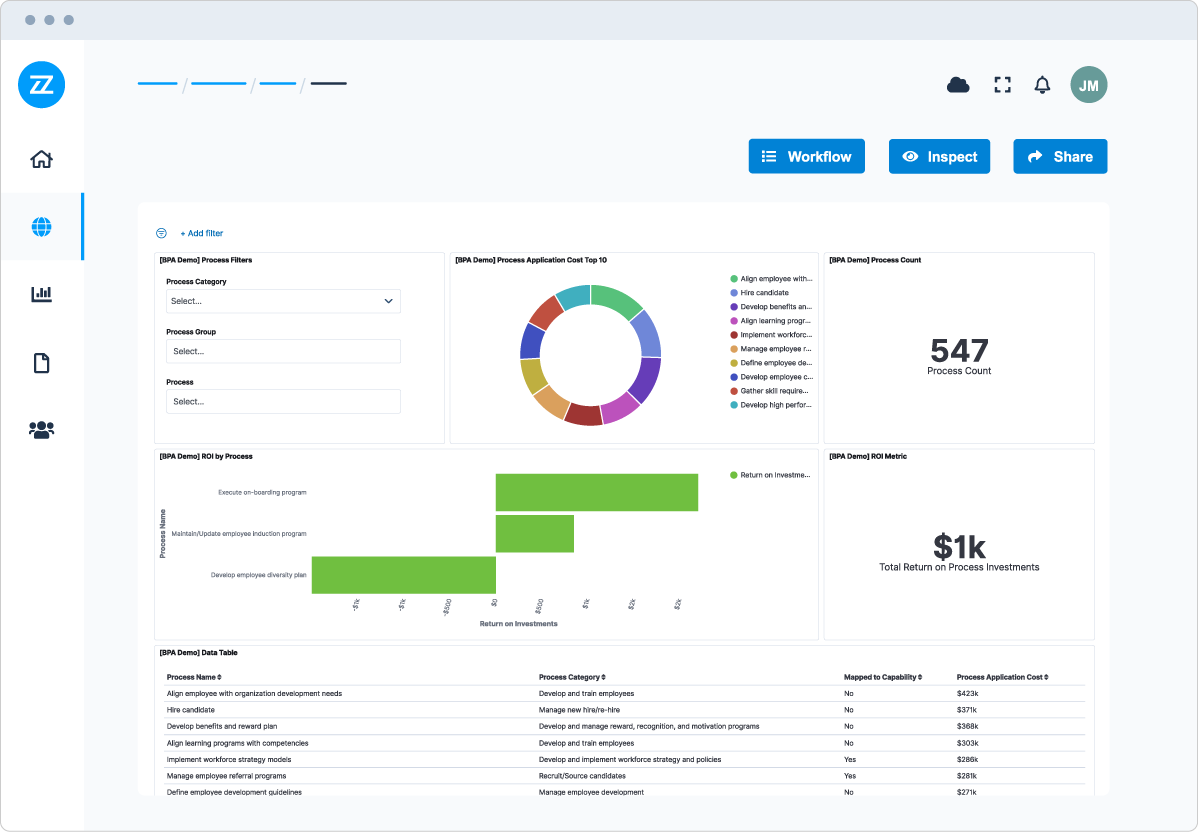Expand the Process Category dropdown
This screenshot has width=1198, height=832.
(x=283, y=301)
